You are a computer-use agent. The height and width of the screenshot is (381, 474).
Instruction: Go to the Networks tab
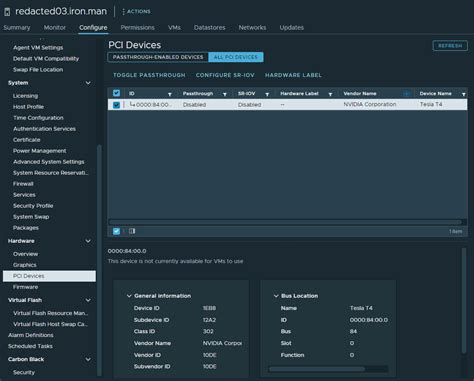point(252,28)
